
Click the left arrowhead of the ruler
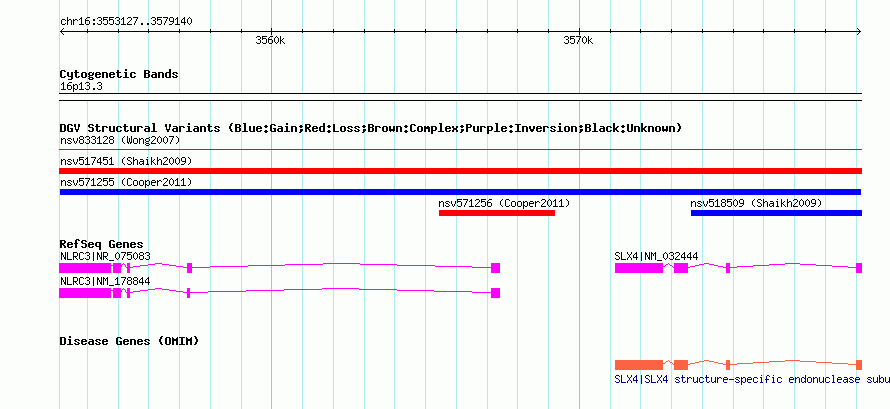point(62,32)
